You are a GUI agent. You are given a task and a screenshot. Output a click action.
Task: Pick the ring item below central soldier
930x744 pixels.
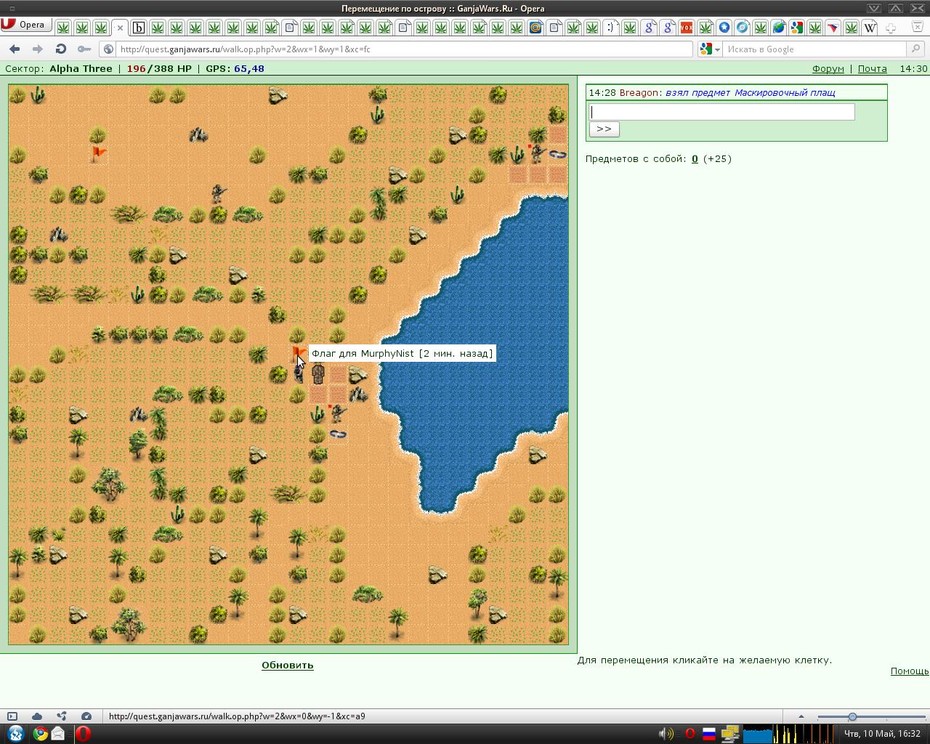338,434
